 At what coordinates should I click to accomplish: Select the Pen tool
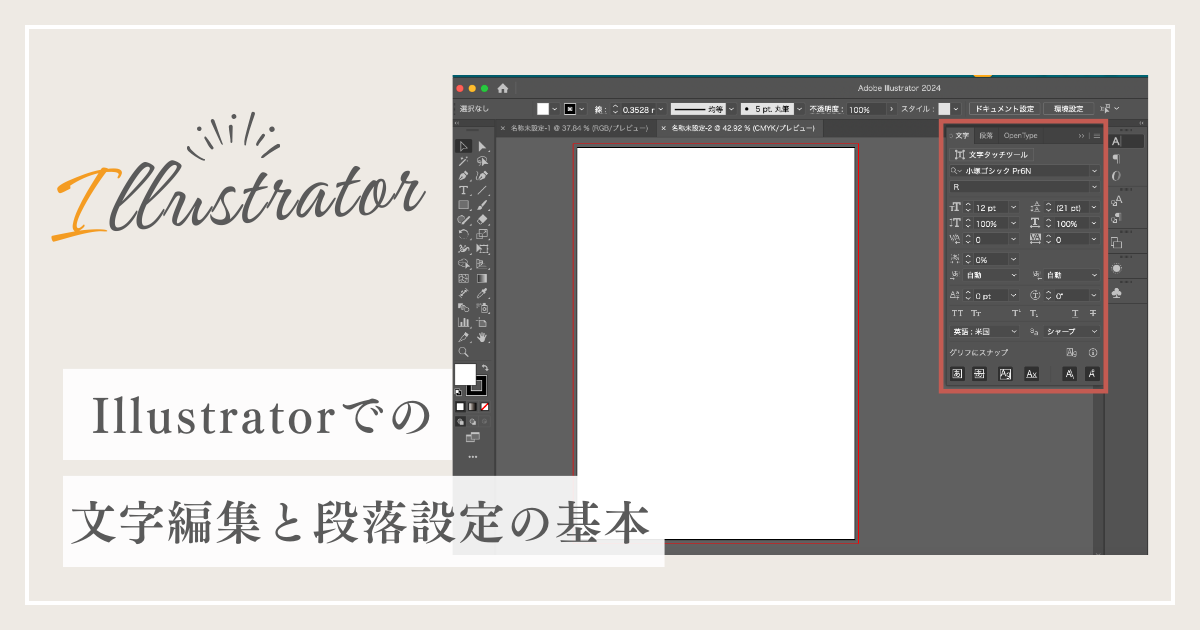tap(464, 176)
